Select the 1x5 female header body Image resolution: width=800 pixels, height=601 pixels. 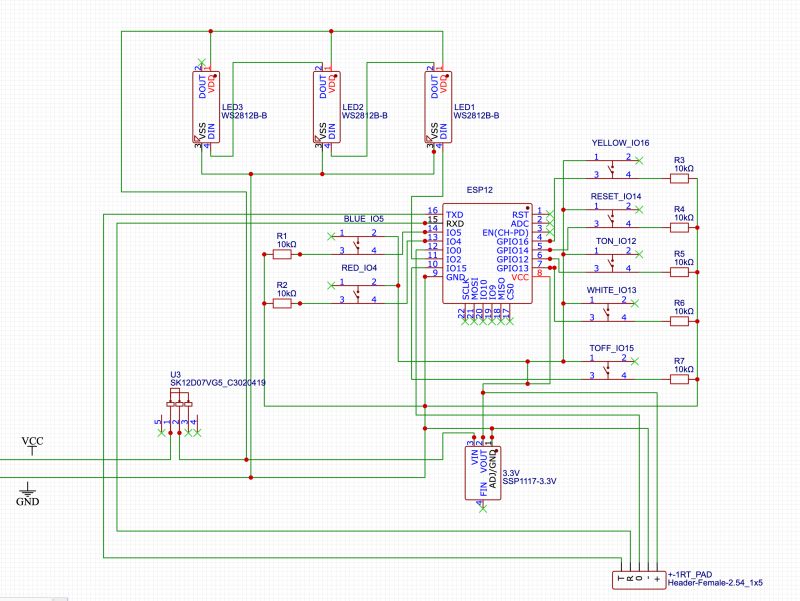pyautogui.click(x=639, y=580)
